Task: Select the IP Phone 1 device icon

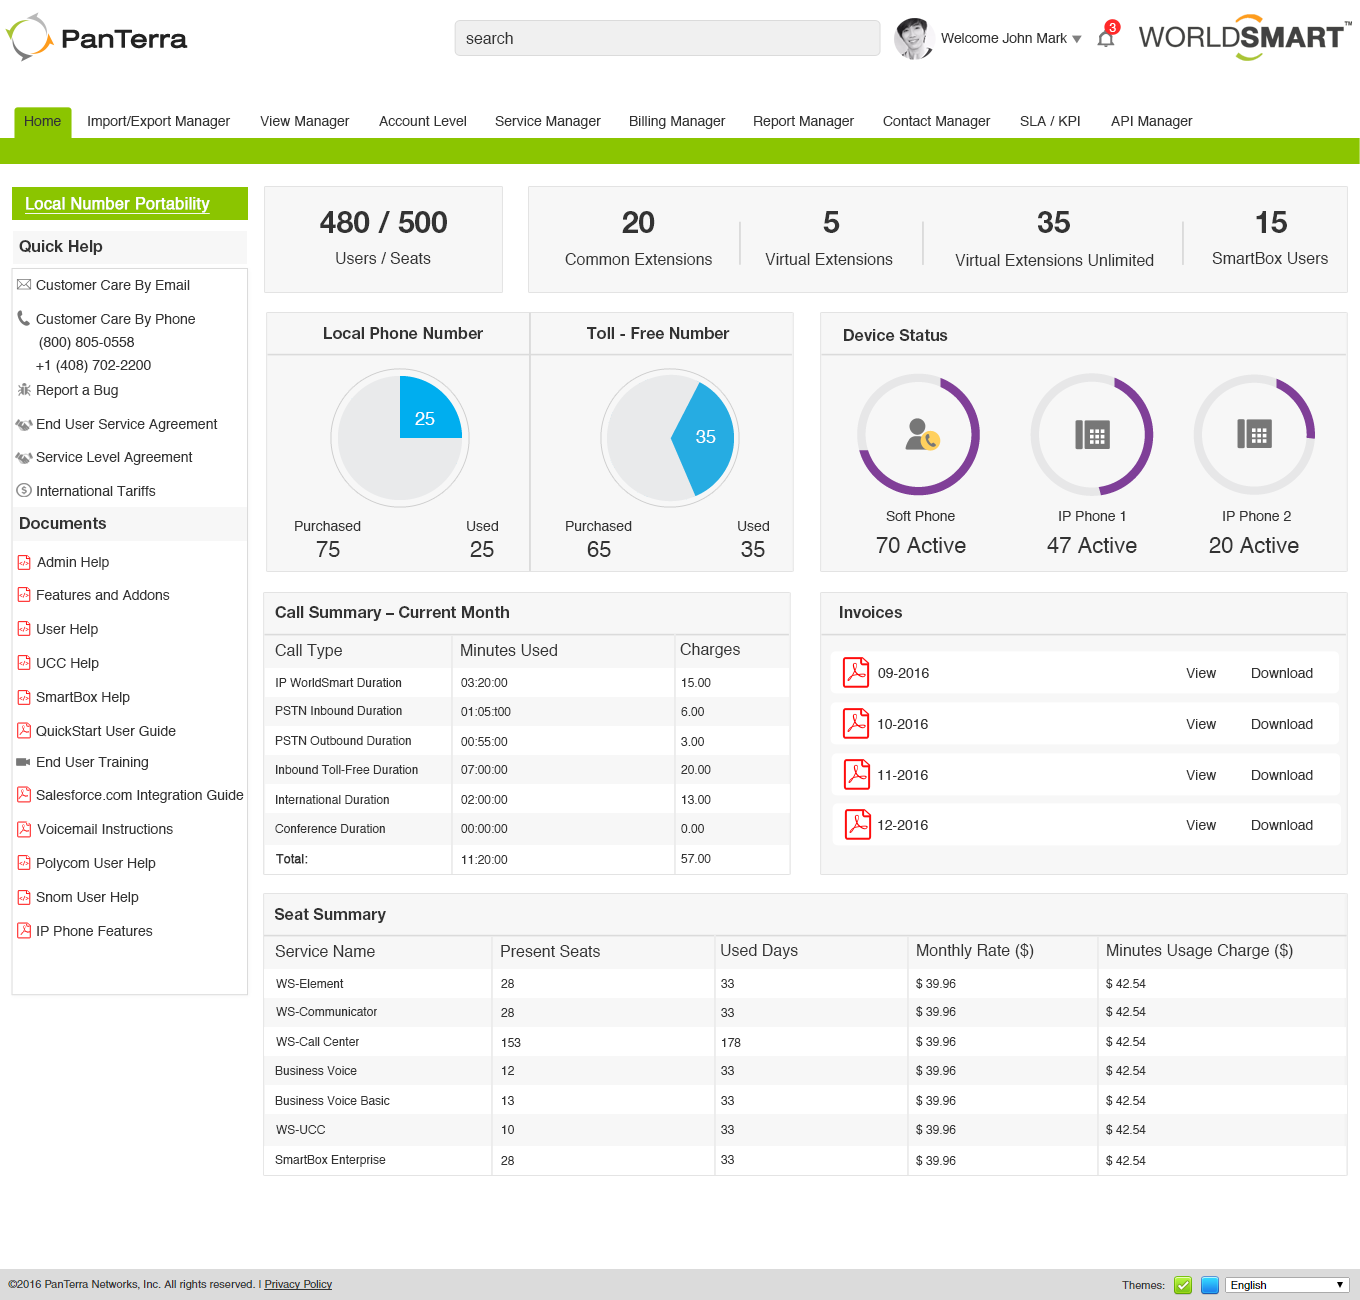Action: pos(1091,435)
